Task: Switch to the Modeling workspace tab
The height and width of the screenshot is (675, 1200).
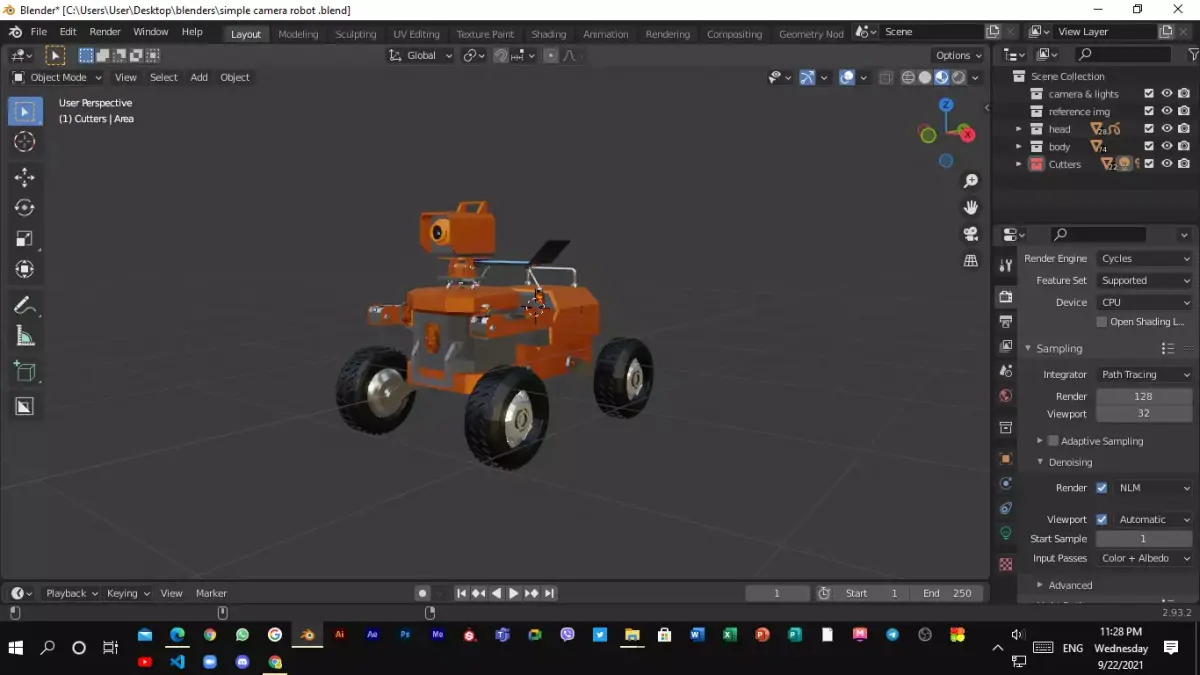Action: (298, 34)
